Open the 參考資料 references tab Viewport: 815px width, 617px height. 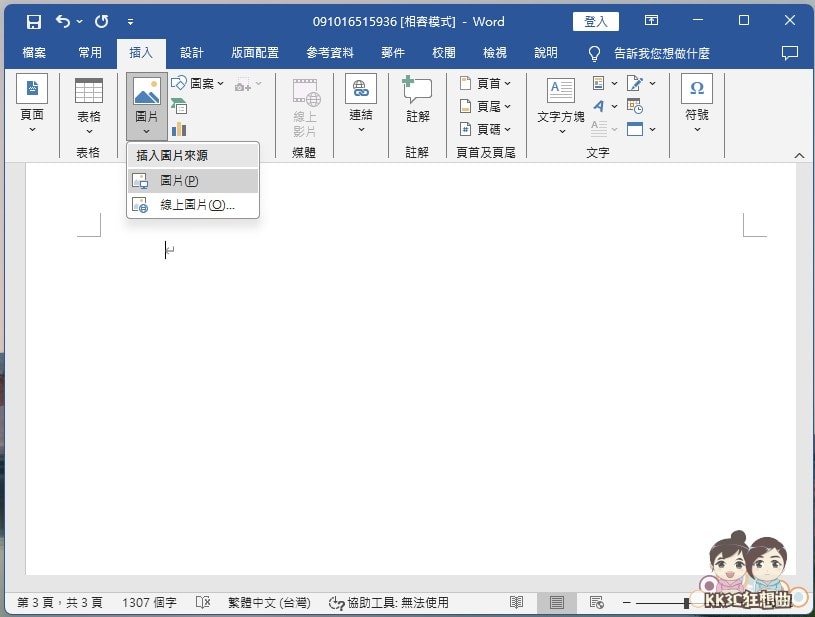pyautogui.click(x=330, y=52)
